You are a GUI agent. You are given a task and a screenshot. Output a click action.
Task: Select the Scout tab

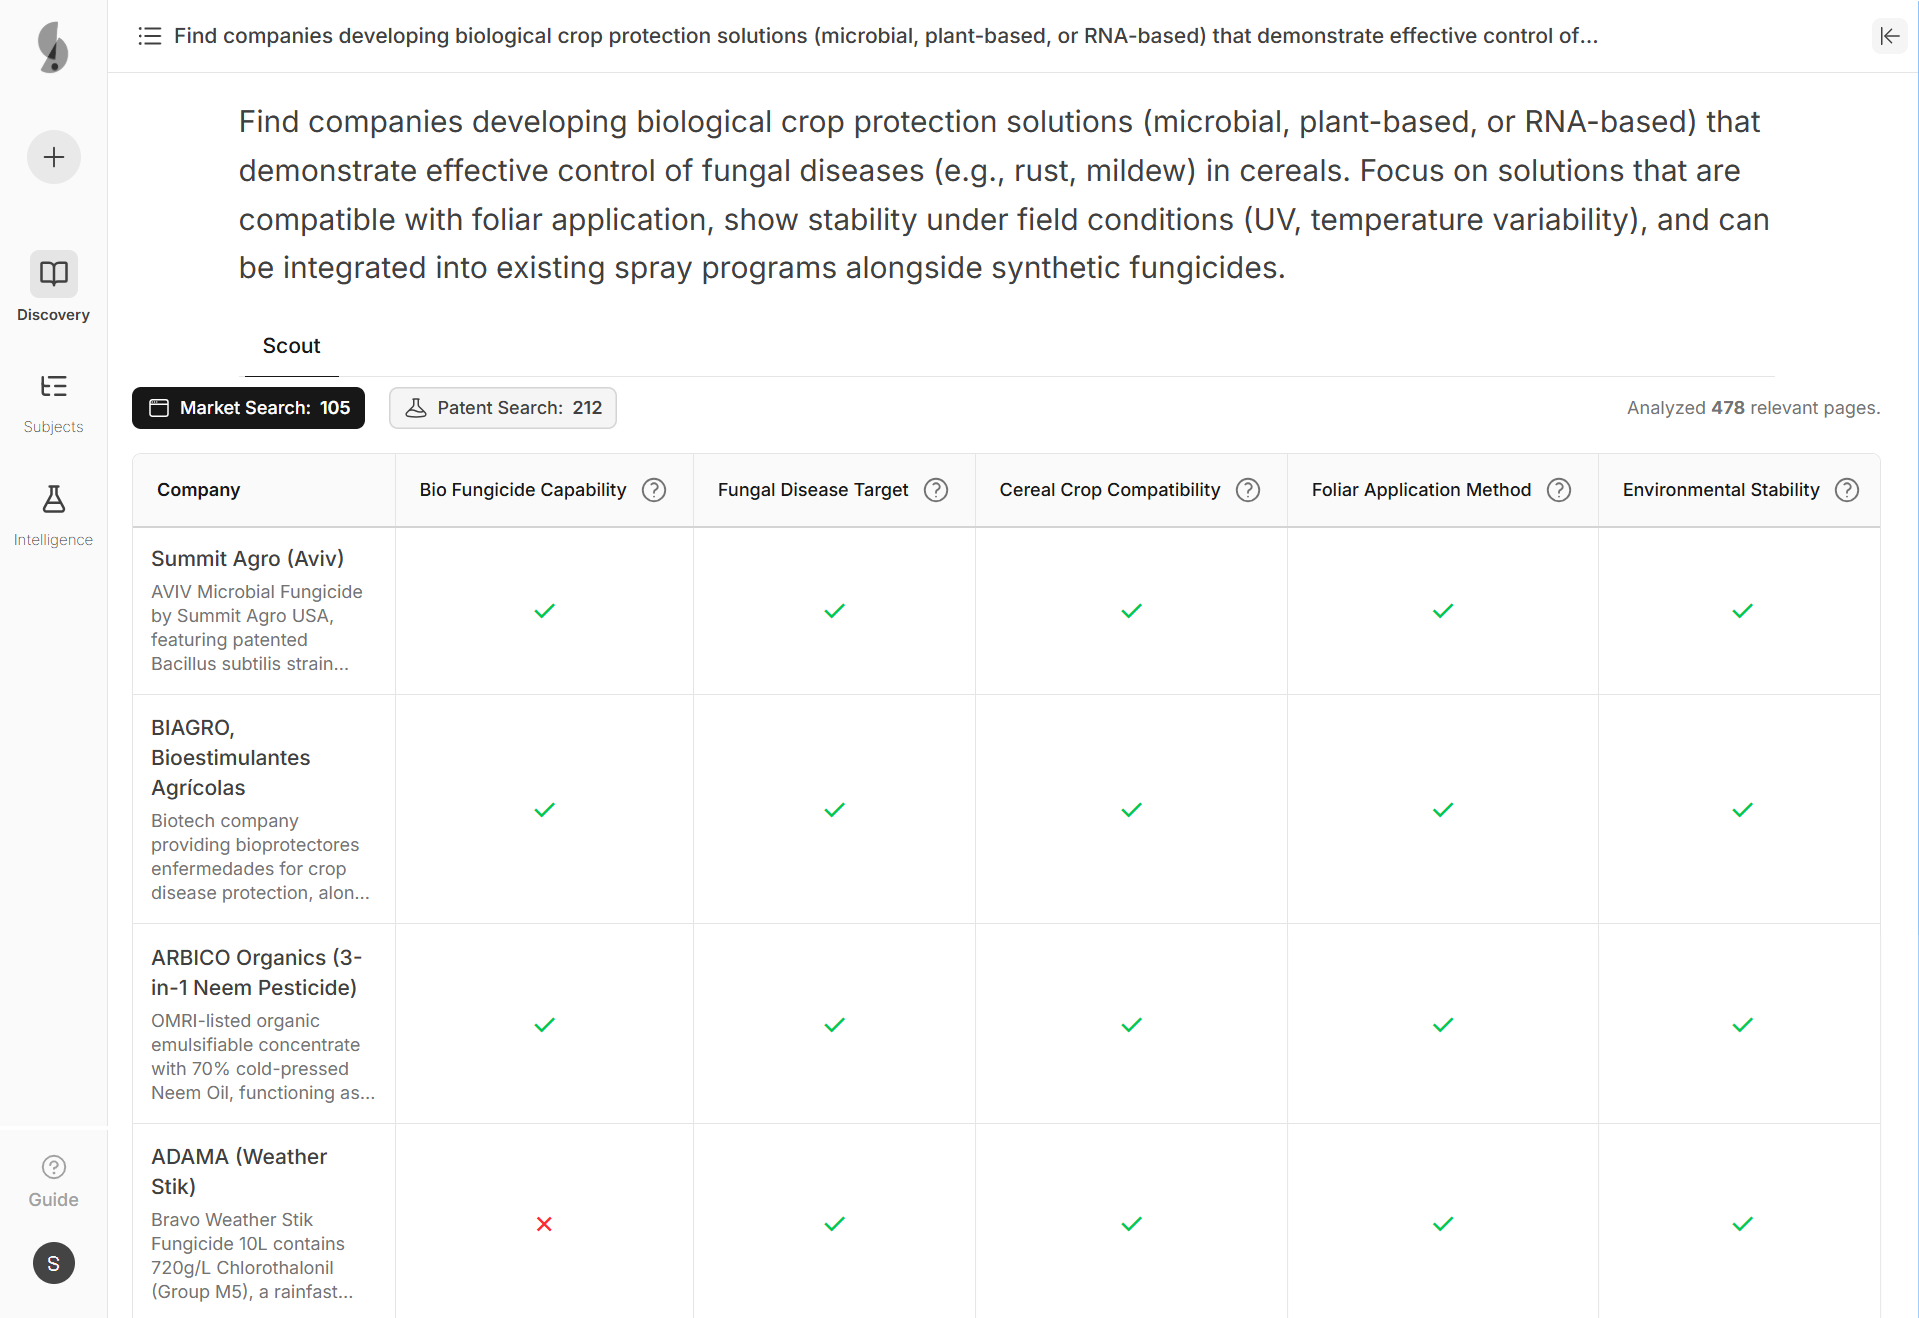pos(291,346)
